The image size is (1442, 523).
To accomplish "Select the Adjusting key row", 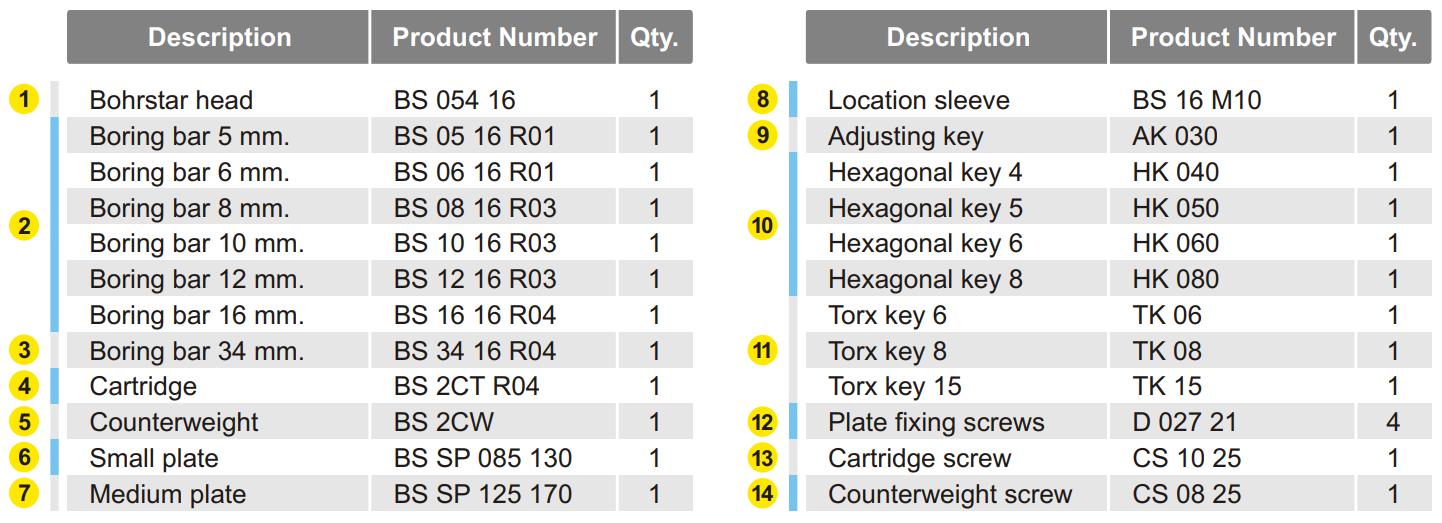I will pos(1118,136).
